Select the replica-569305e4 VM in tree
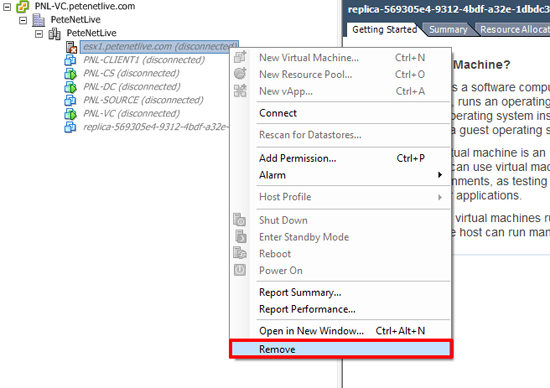550x388 pixels. click(x=156, y=127)
